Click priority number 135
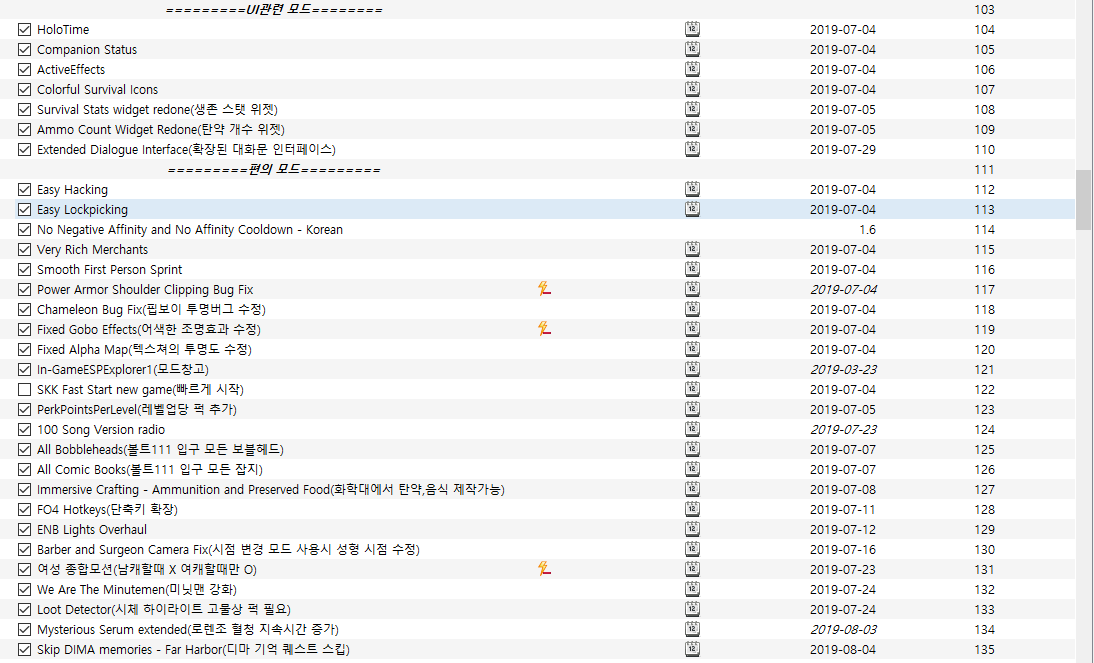The height and width of the screenshot is (663, 1094). pos(984,649)
